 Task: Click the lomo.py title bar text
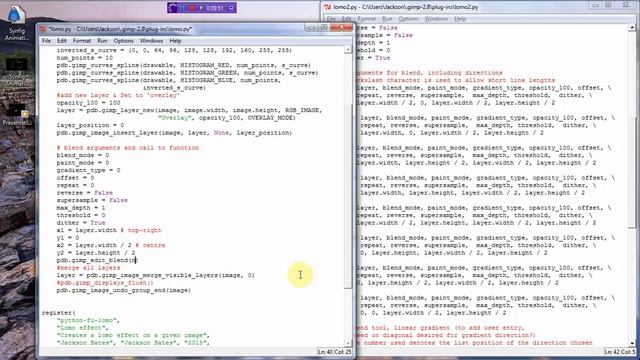click(120, 29)
